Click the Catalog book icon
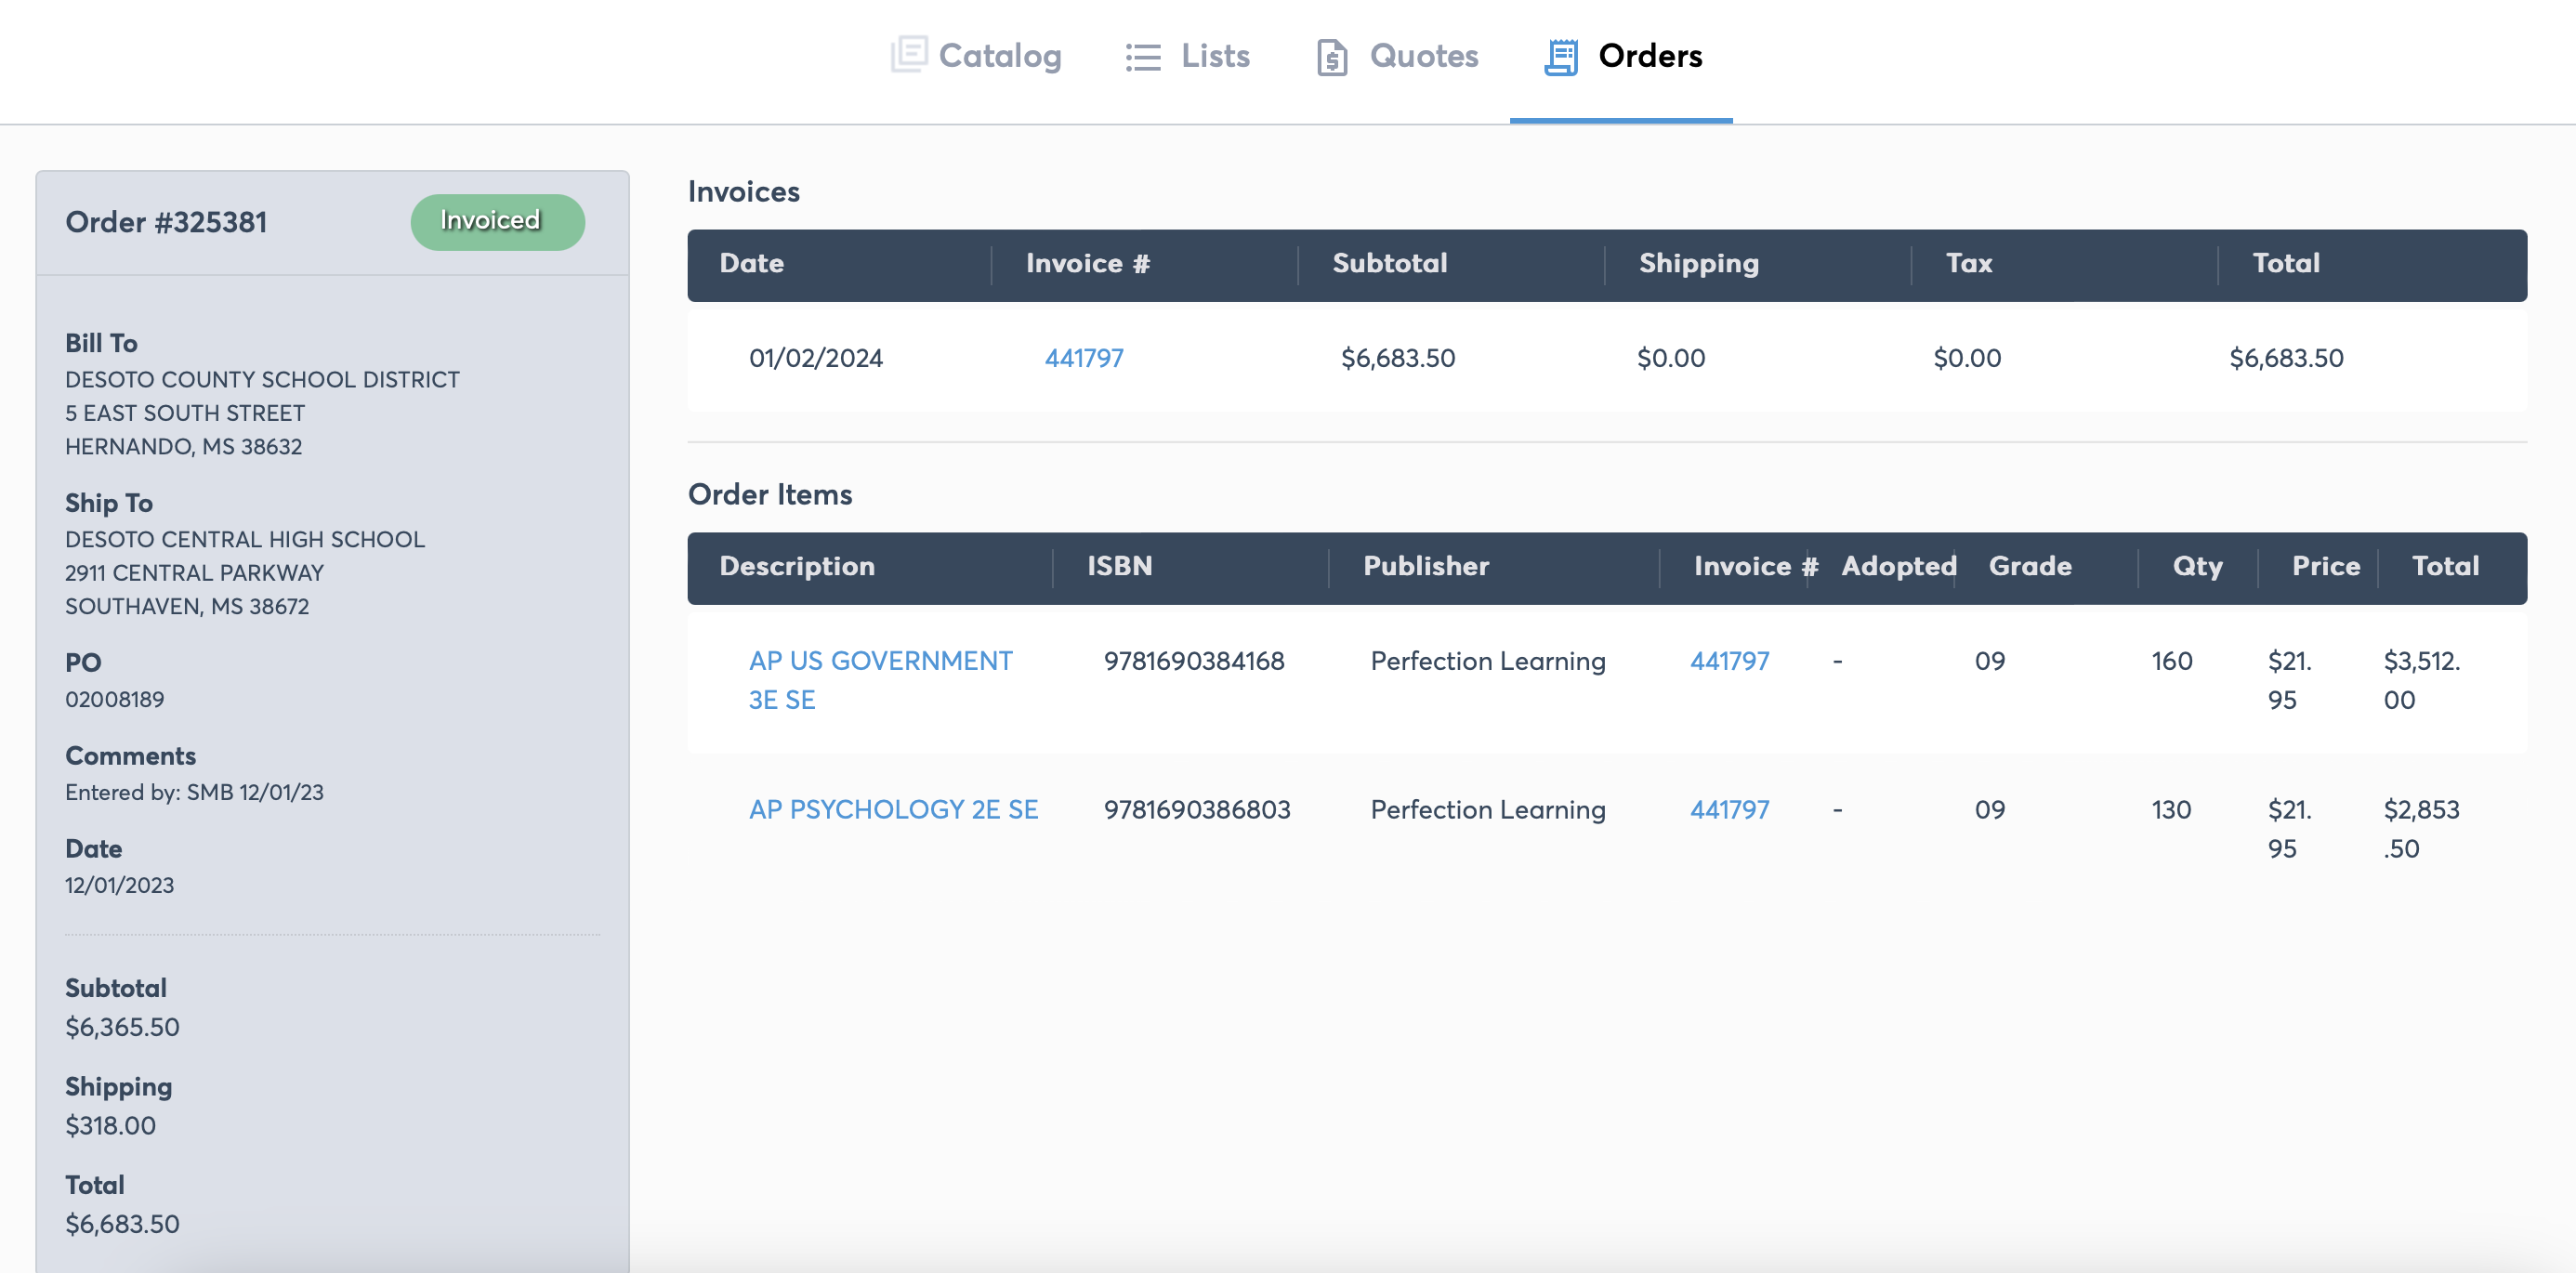This screenshot has width=2576, height=1273. click(908, 55)
